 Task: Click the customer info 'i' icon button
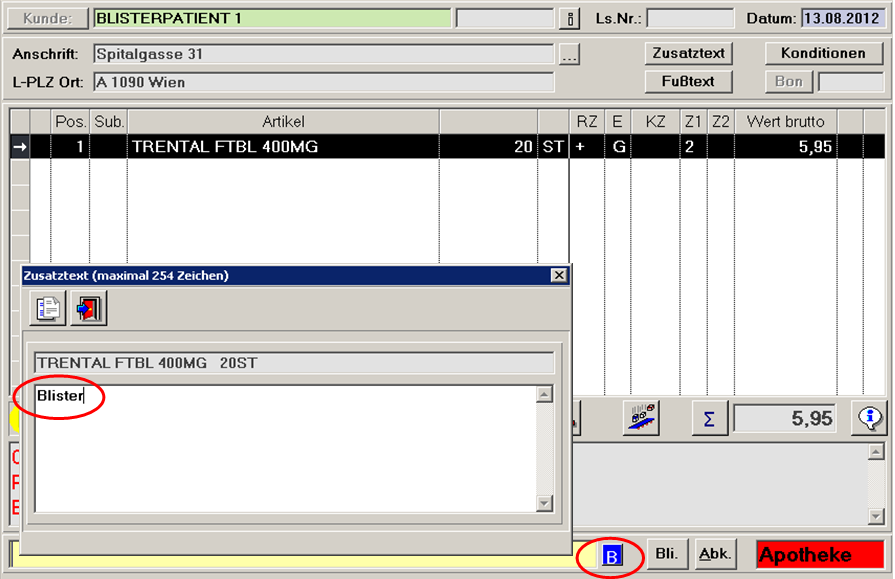(x=571, y=19)
